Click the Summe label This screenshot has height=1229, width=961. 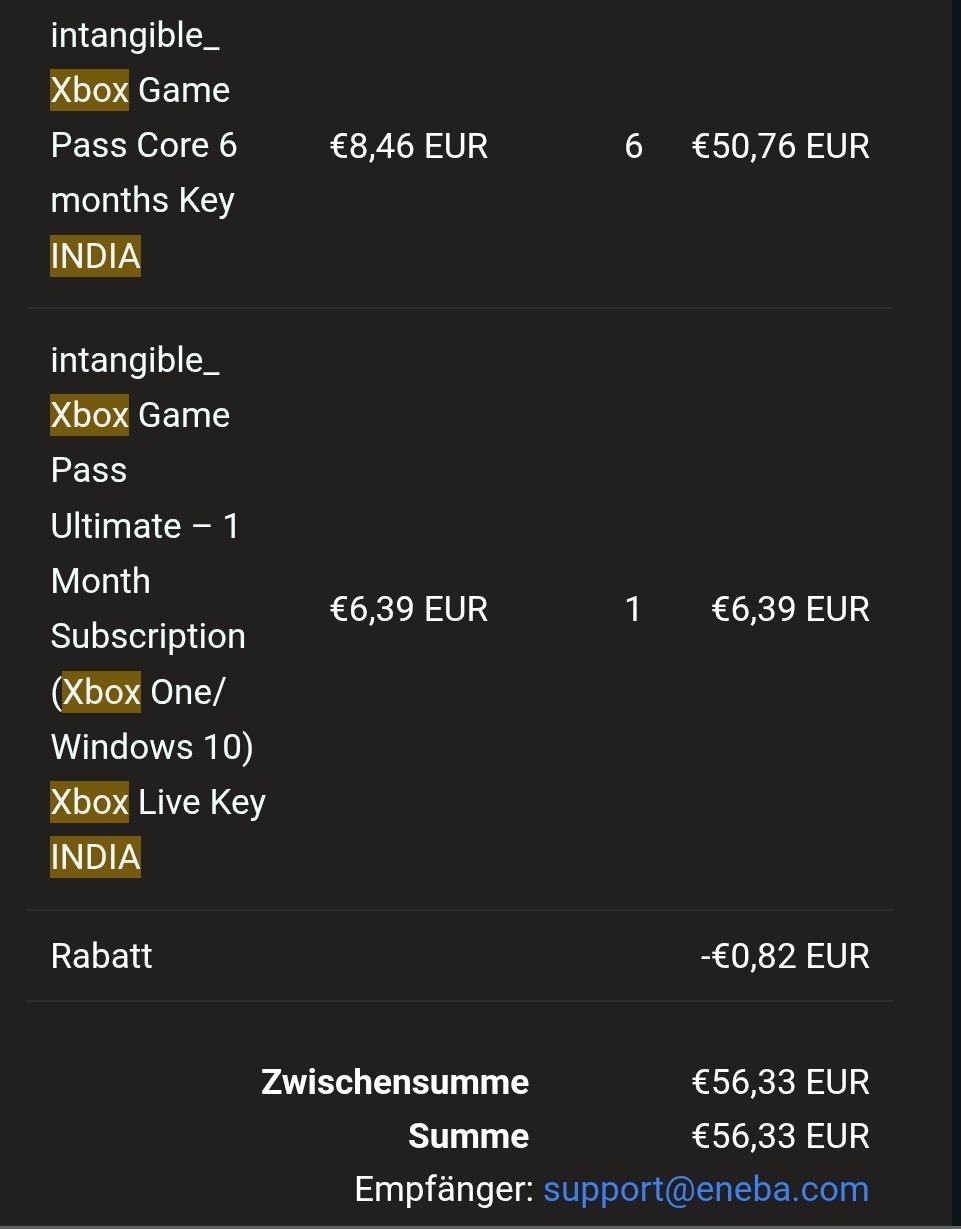tap(469, 1136)
